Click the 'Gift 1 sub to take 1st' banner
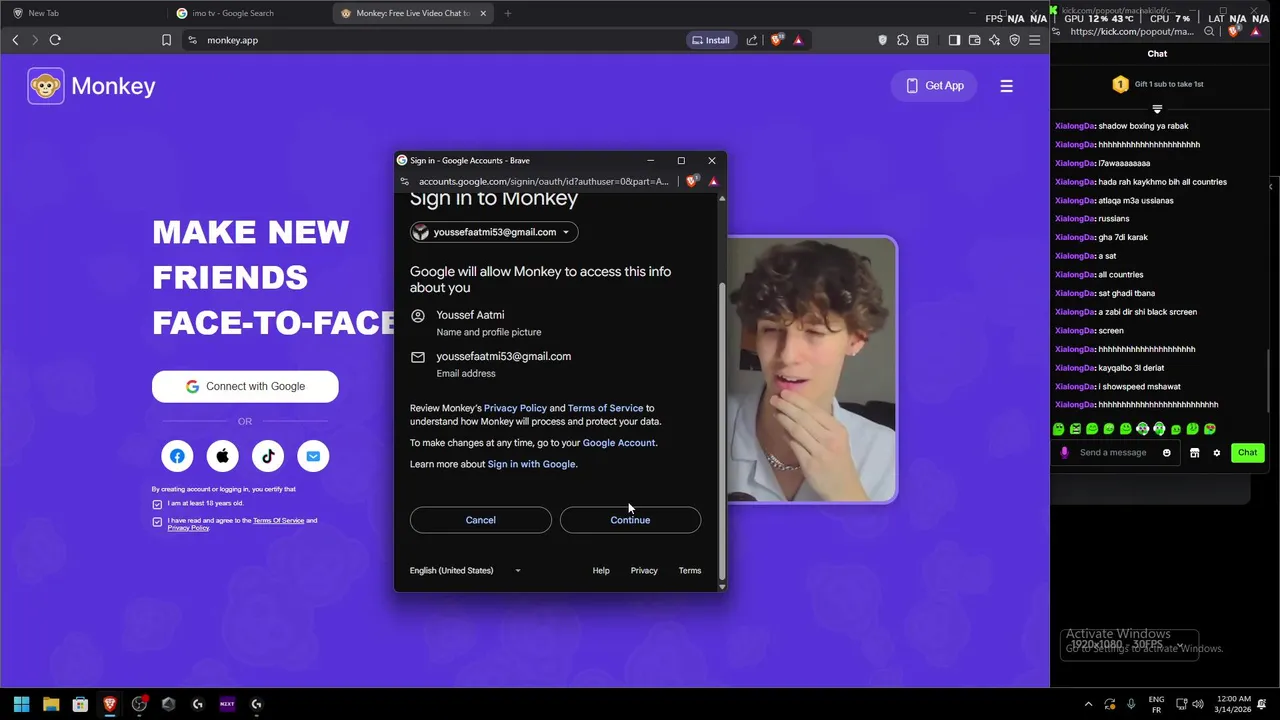 (x=1157, y=84)
